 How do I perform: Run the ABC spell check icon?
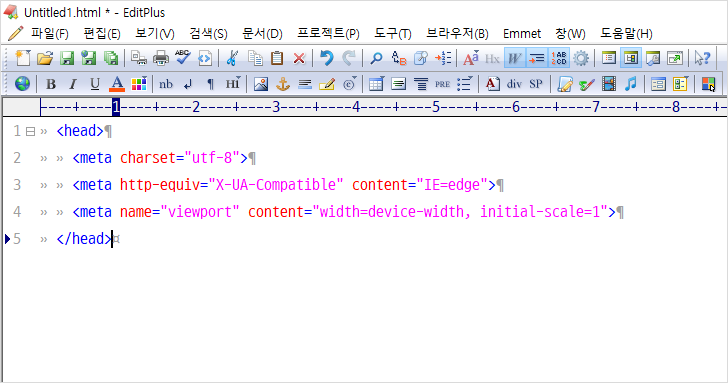pyautogui.click(x=183, y=58)
